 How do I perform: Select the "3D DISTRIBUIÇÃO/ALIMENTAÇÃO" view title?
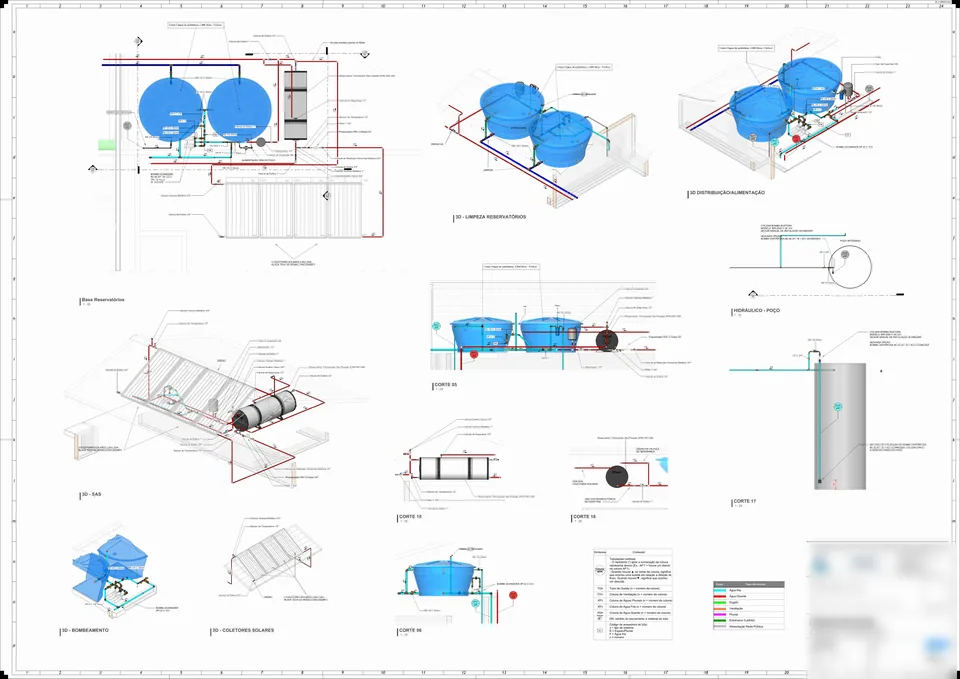pos(727,193)
